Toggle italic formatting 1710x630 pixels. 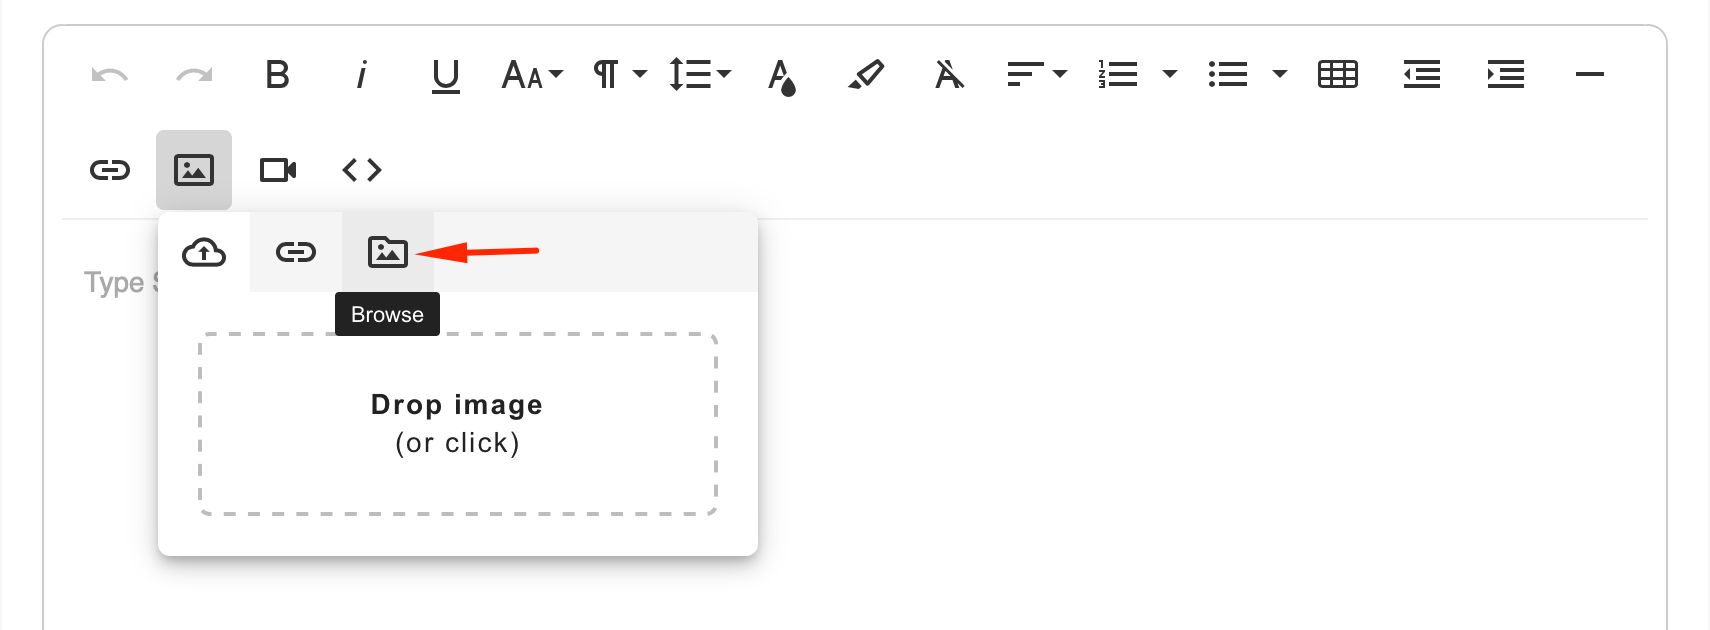tap(362, 75)
